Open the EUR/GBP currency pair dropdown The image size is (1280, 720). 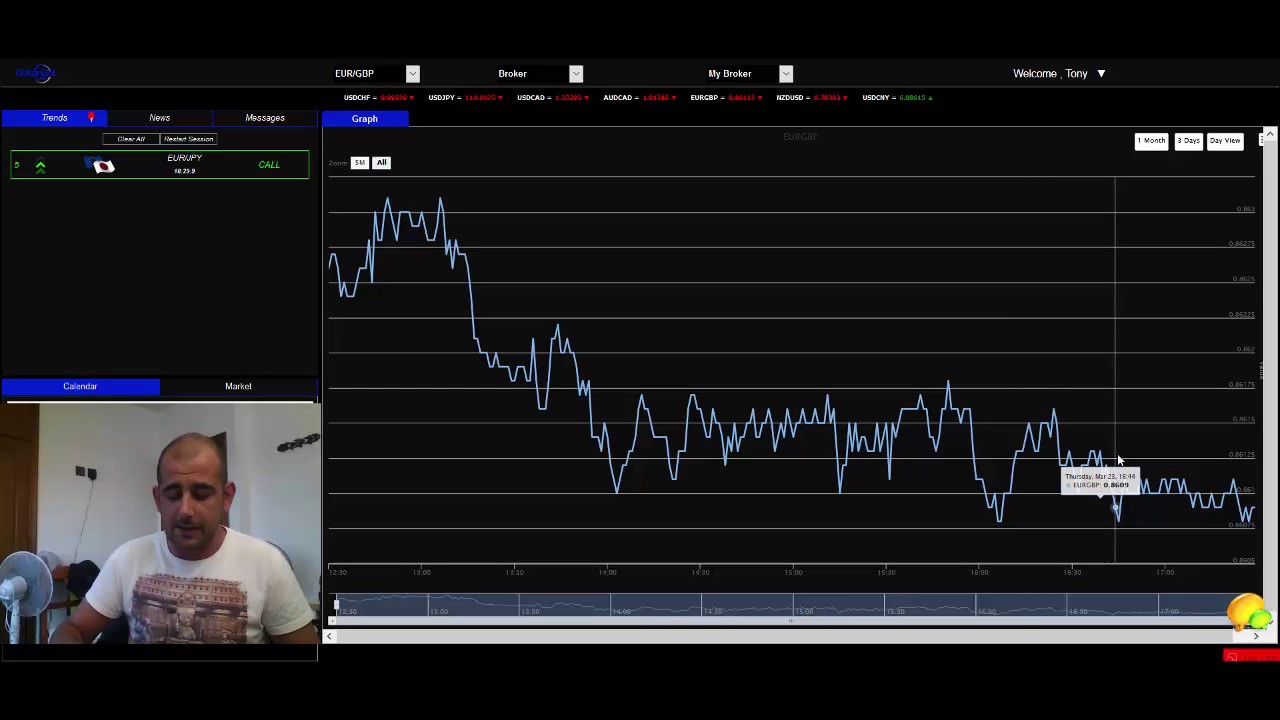coord(412,73)
